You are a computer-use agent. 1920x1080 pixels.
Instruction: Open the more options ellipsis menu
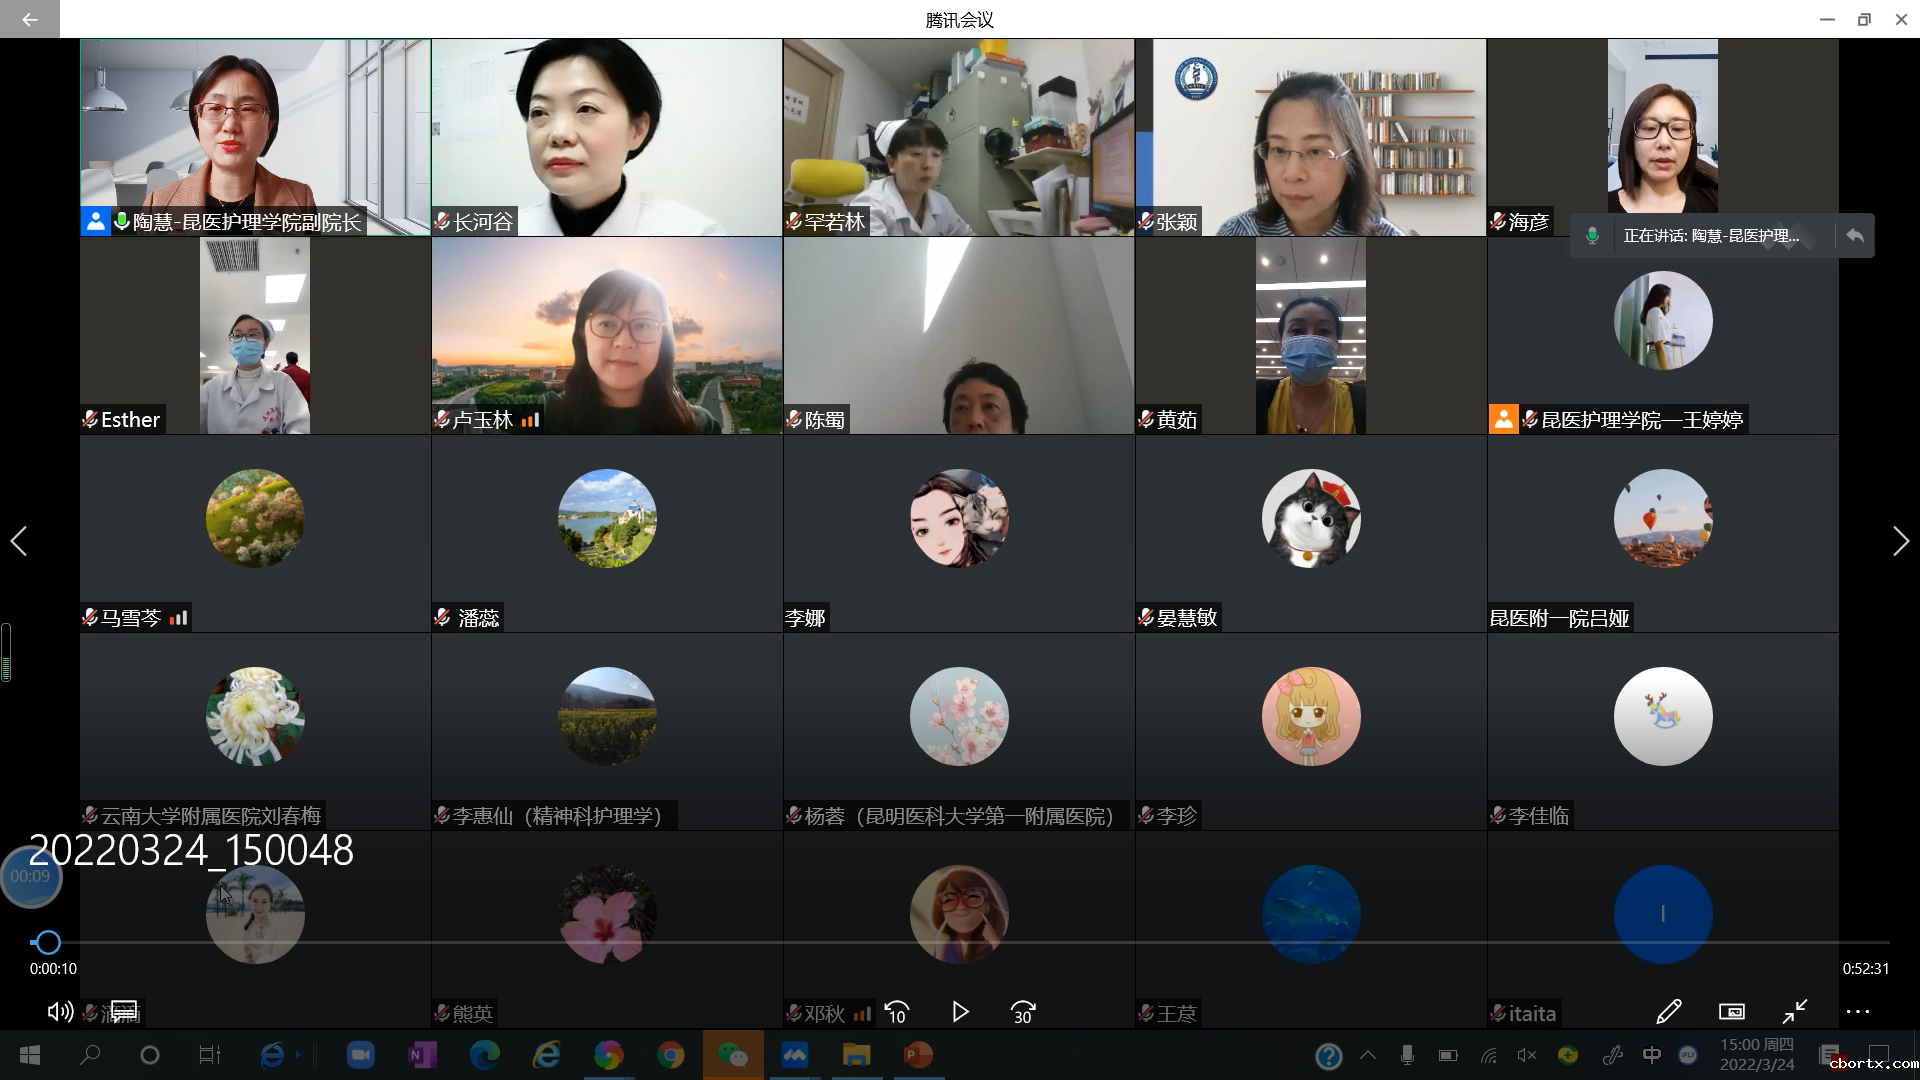(1858, 1012)
